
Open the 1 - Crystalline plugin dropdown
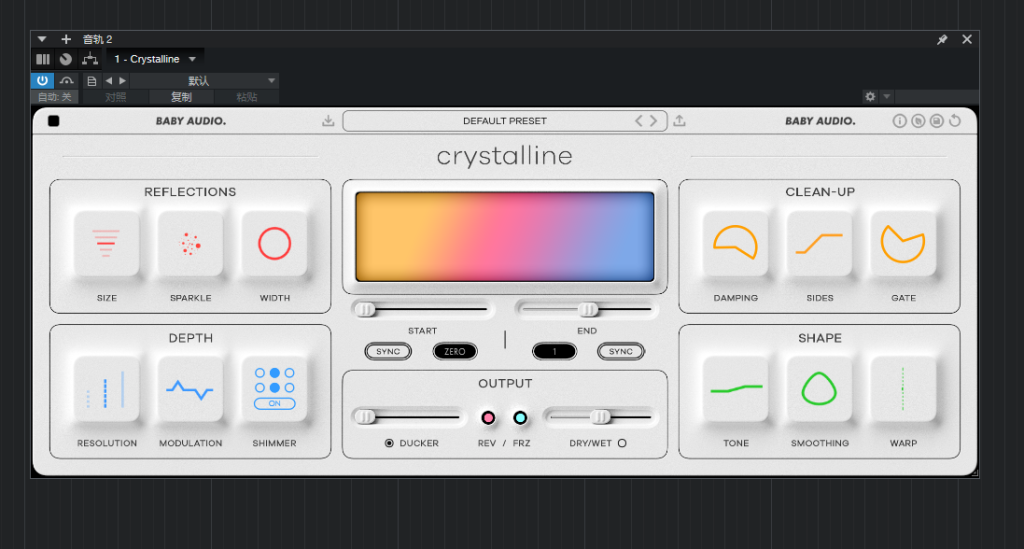click(x=155, y=59)
